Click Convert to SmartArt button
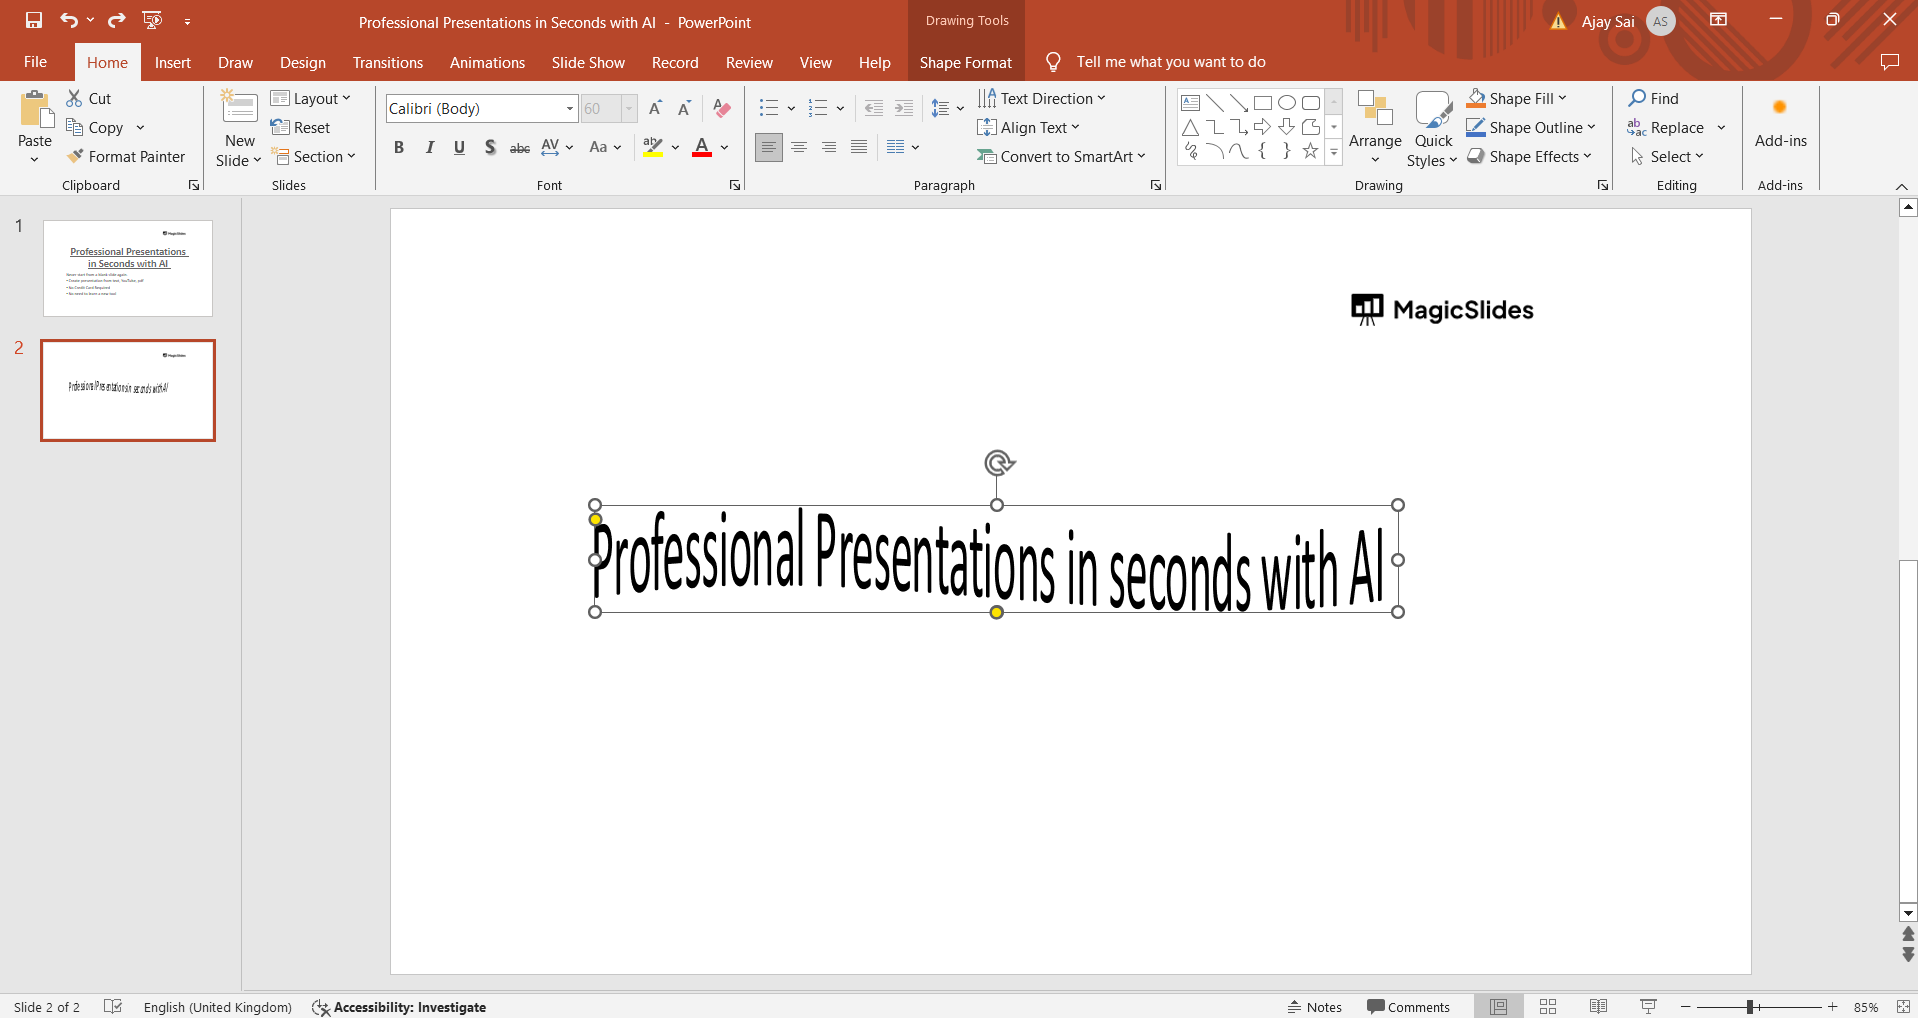The image size is (1918, 1018). 1061,156
